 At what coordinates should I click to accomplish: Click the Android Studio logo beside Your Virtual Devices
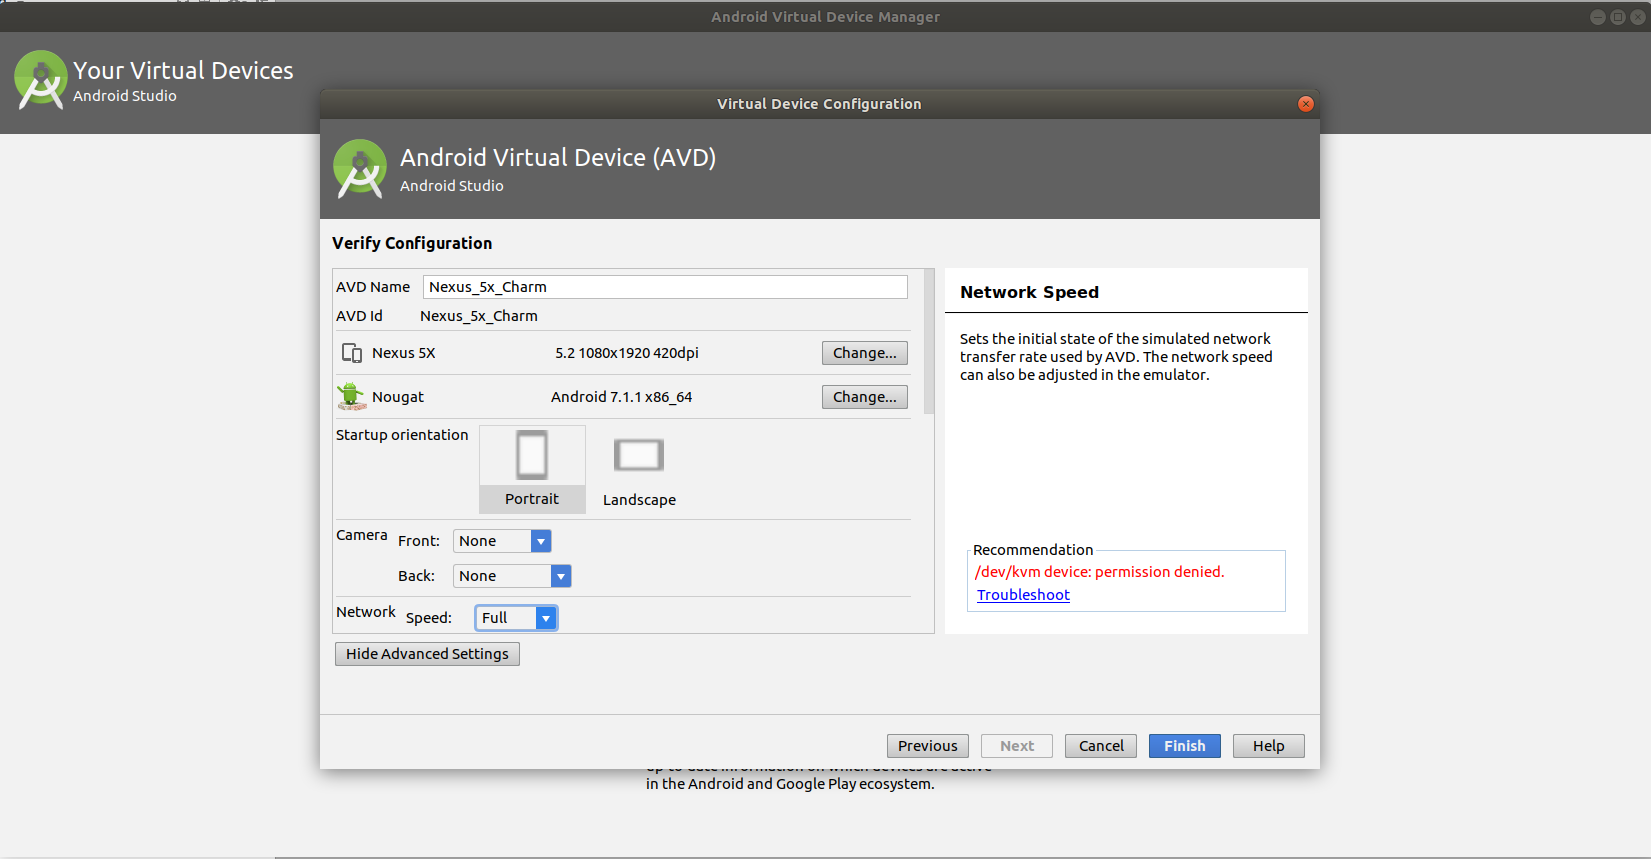(x=41, y=79)
